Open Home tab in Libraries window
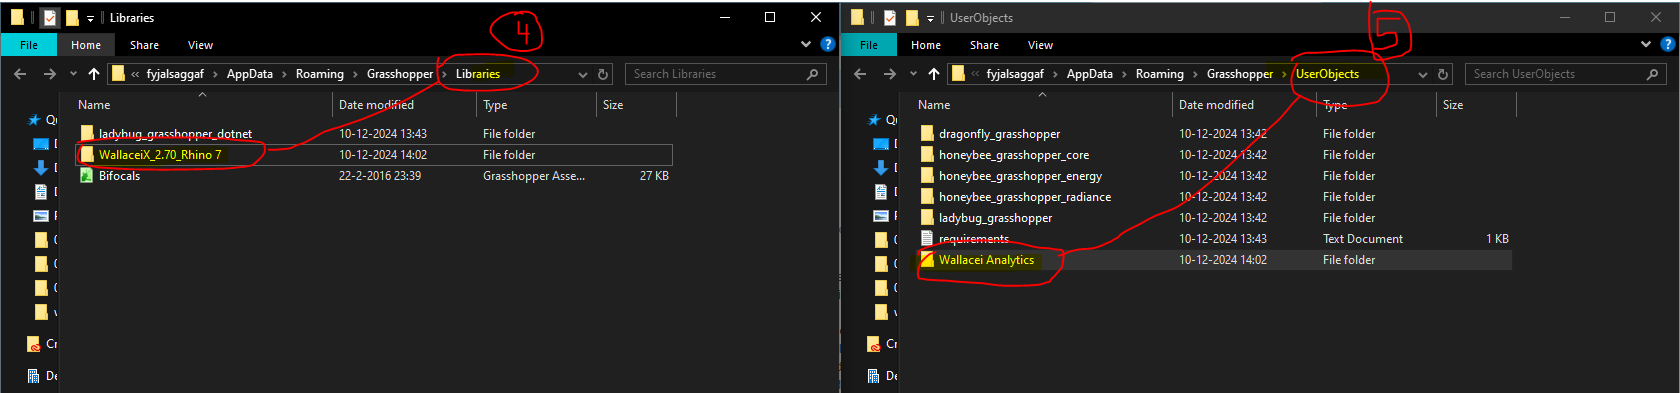The height and width of the screenshot is (393, 1680). click(86, 45)
